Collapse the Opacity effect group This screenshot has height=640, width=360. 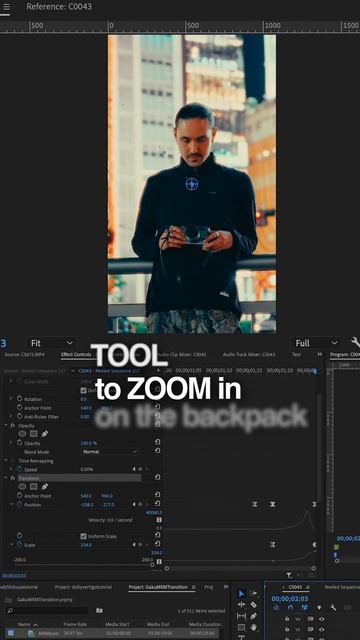(6, 425)
